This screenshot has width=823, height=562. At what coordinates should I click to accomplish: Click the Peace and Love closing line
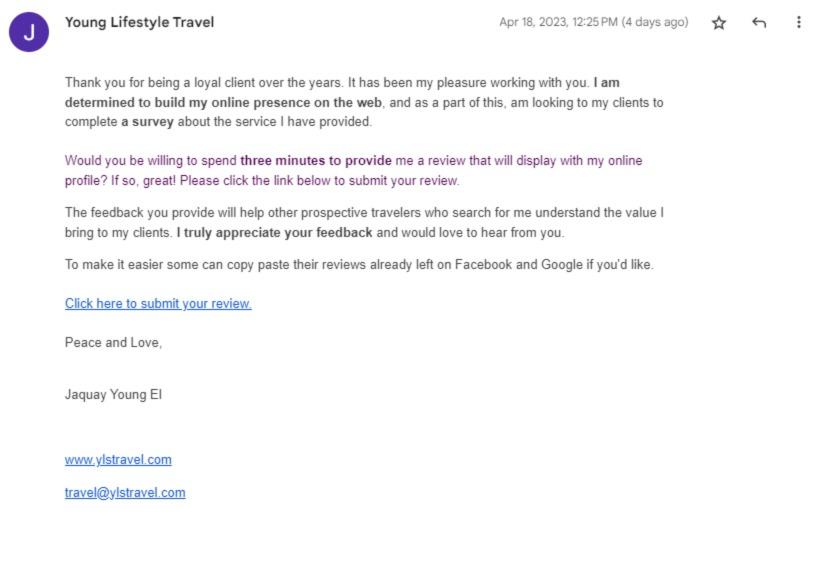pos(113,343)
